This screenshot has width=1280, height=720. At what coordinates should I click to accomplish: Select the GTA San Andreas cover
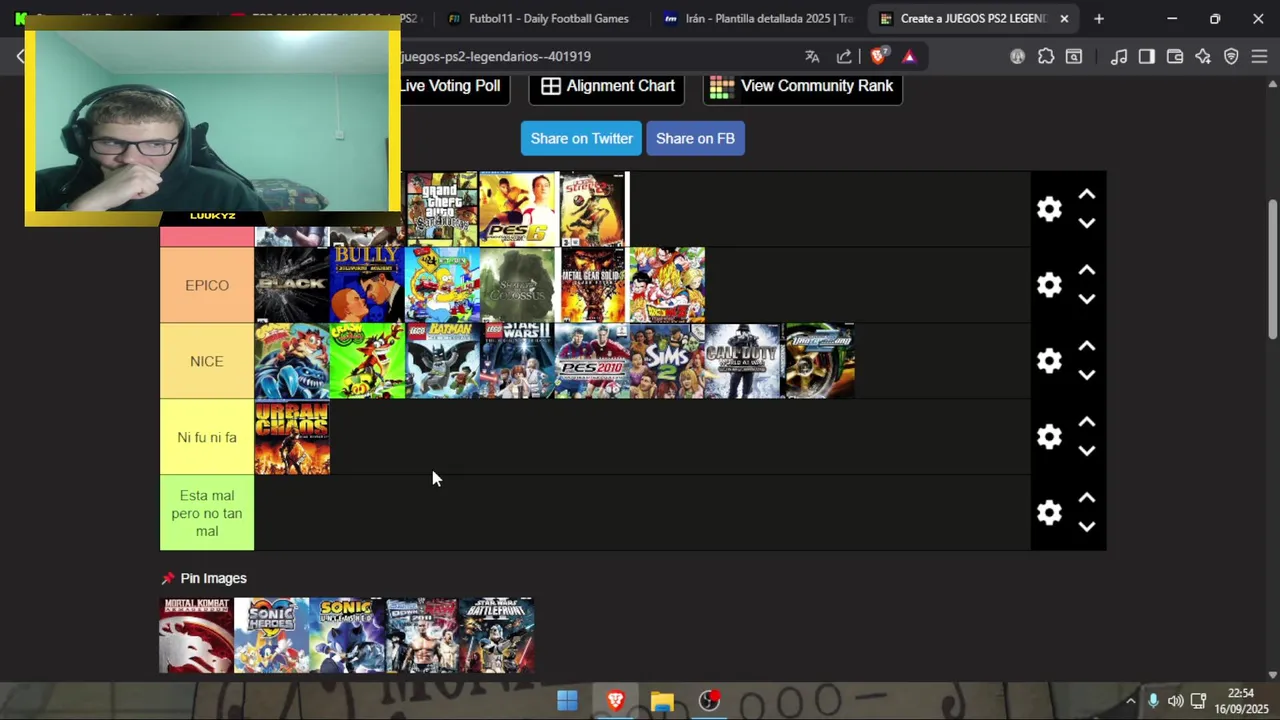pyautogui.click(x=442, y=209)
